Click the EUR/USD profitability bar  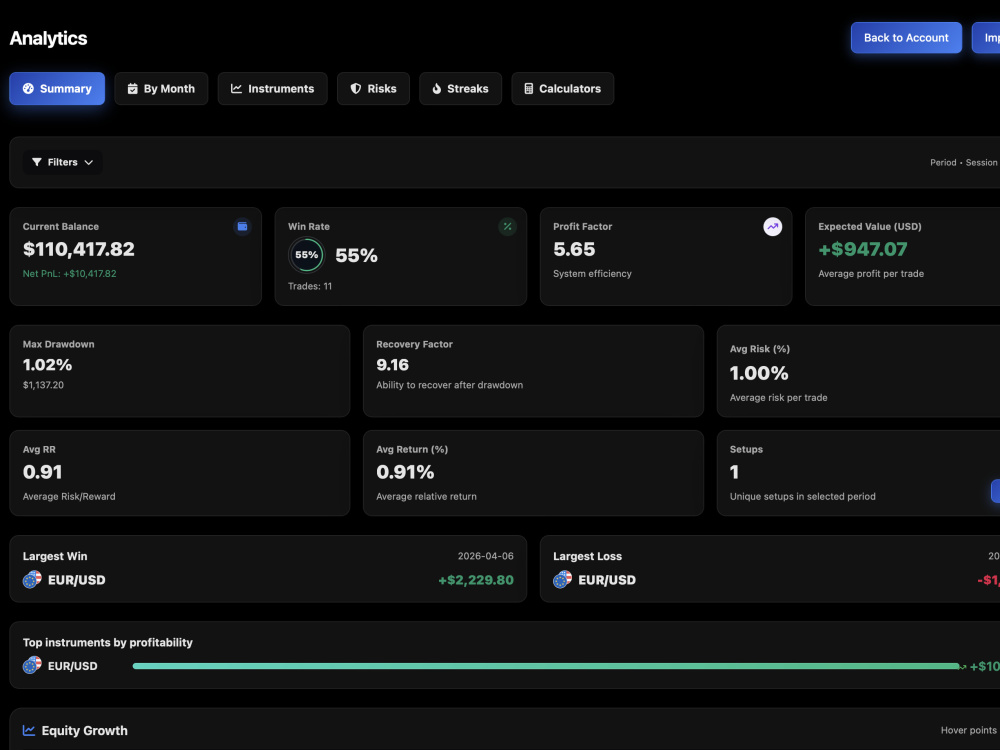coord(547,666)
